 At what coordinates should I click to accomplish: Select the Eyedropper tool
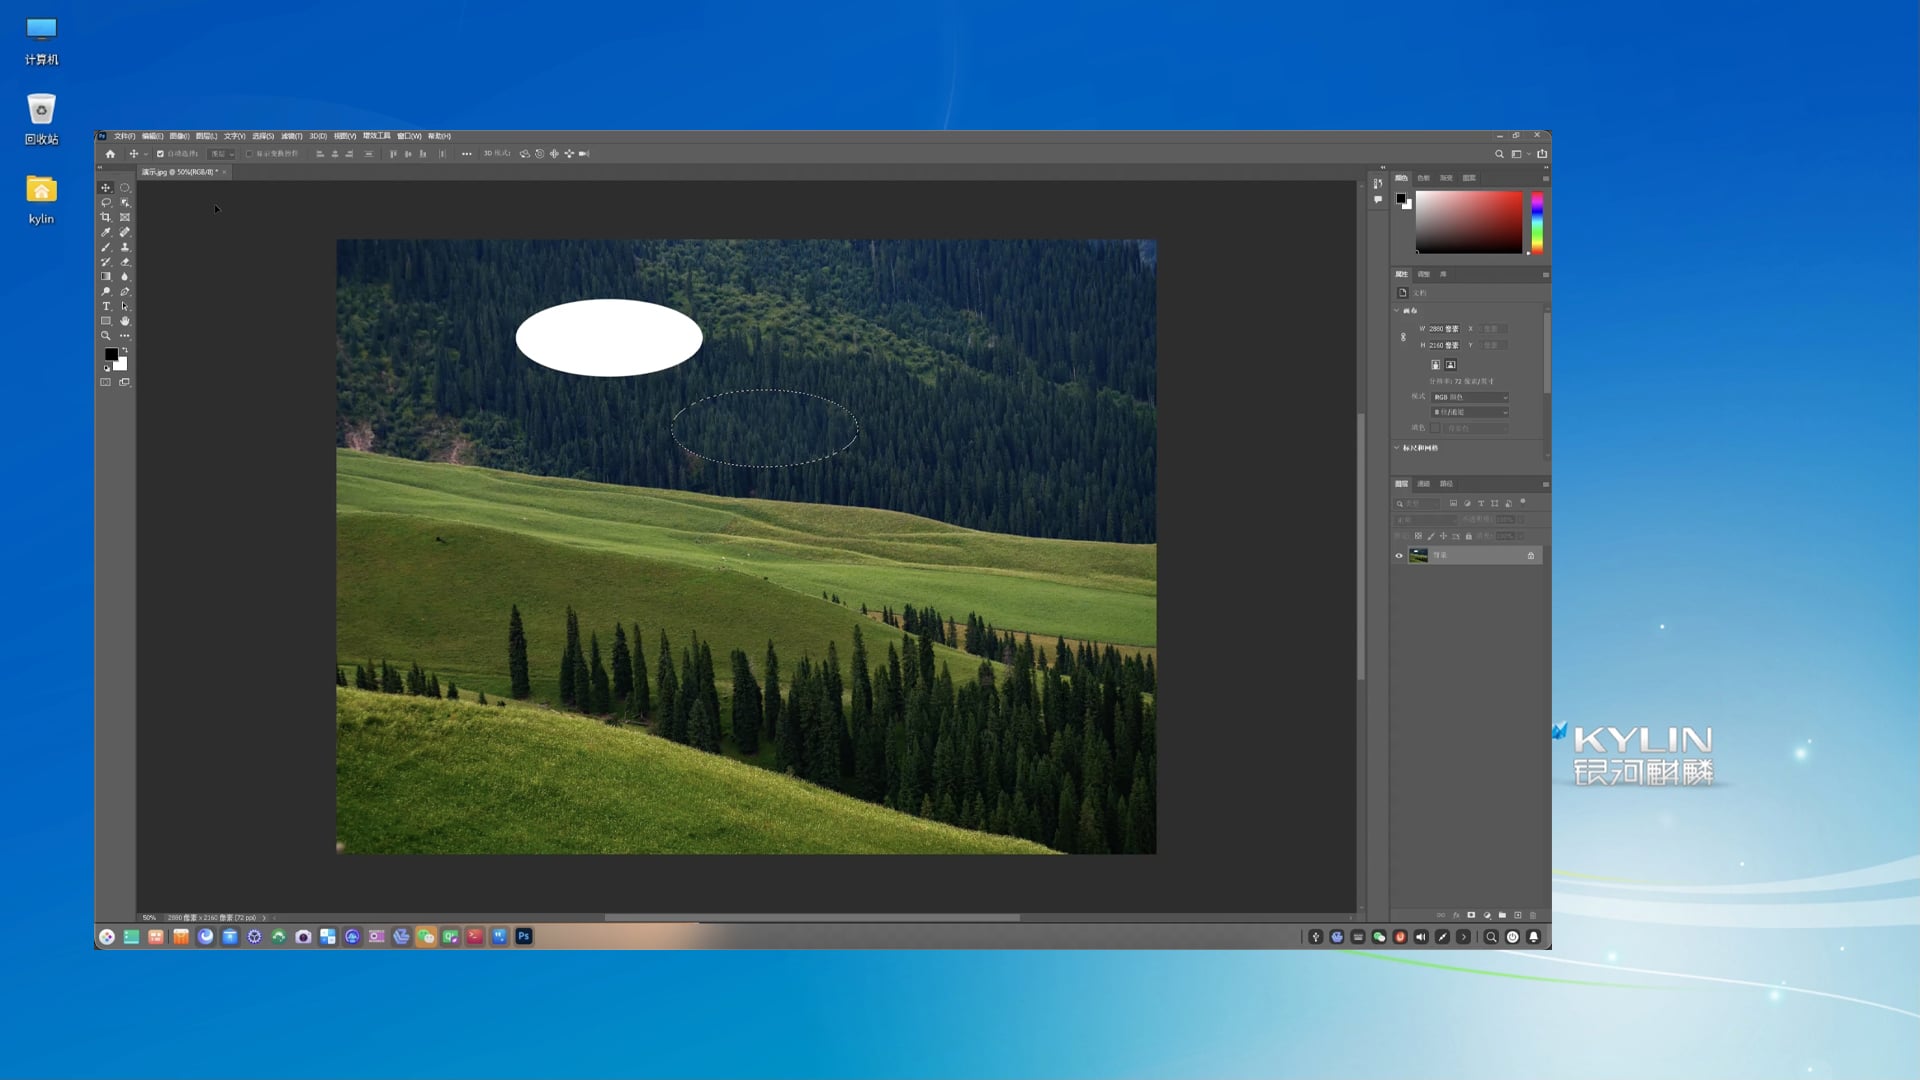(x=106, y=232)
